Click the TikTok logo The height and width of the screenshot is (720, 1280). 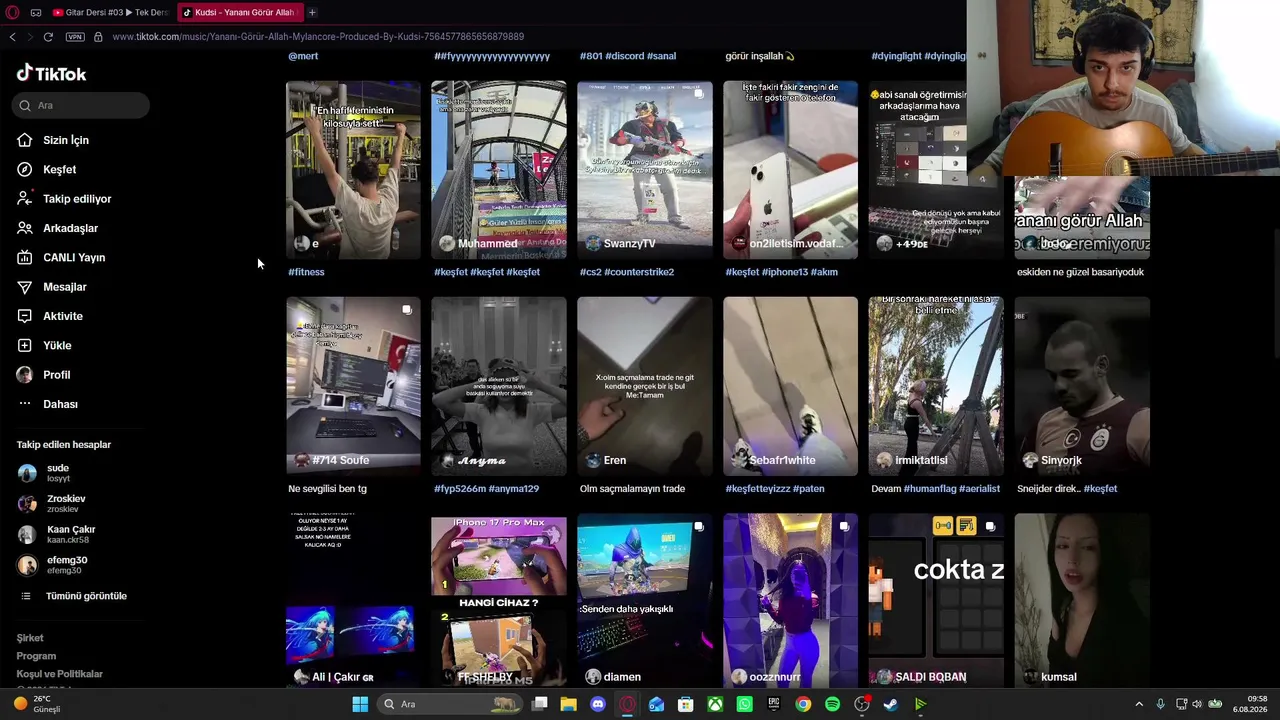point(51,73)
